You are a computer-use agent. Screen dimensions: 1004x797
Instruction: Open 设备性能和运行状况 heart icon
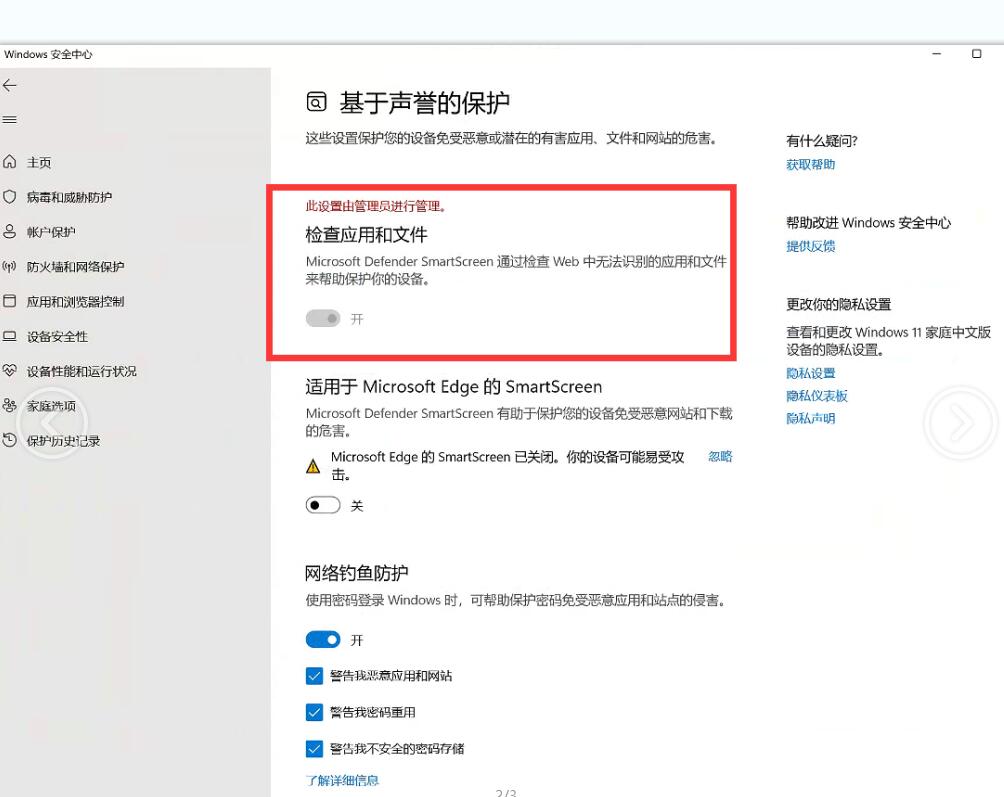pos(10,371)
